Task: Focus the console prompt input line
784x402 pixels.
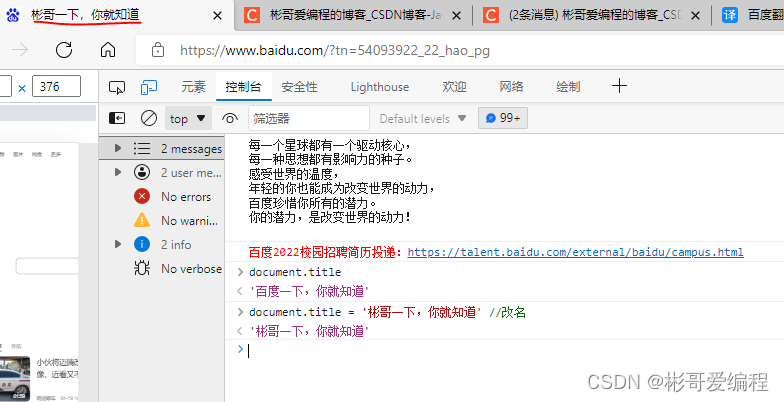Action: [x=504, y=350]
